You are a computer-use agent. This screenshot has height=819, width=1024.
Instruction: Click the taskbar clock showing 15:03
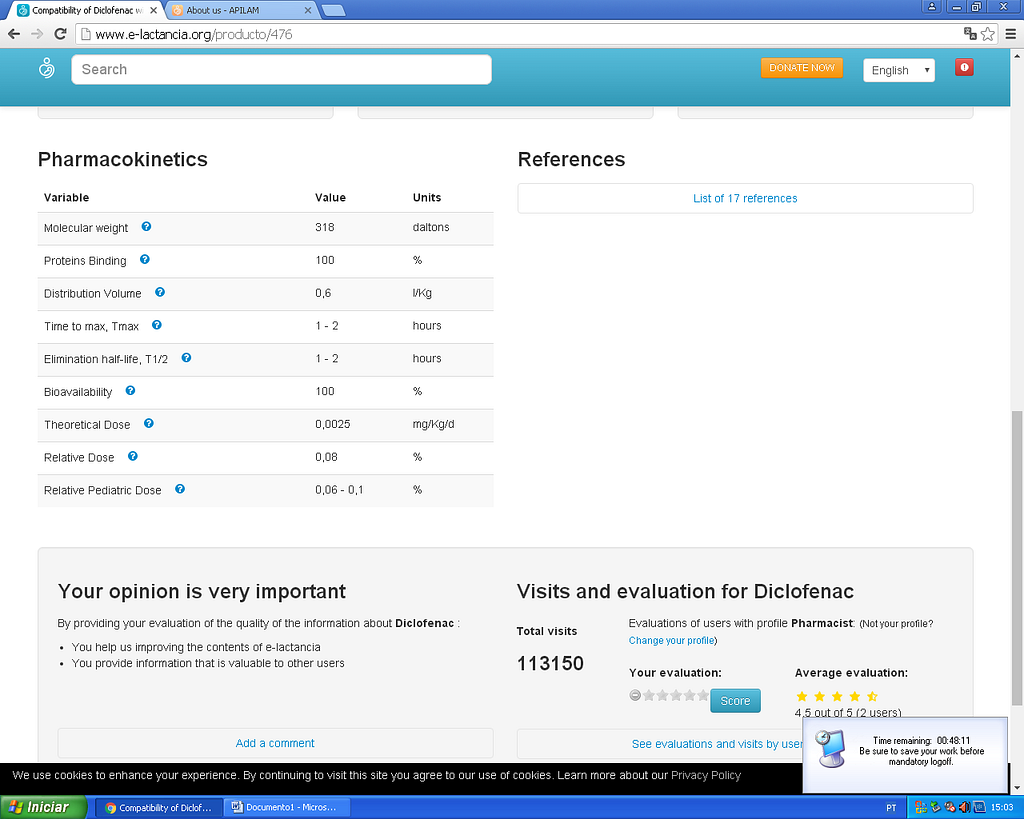(x=1002, y=807)
